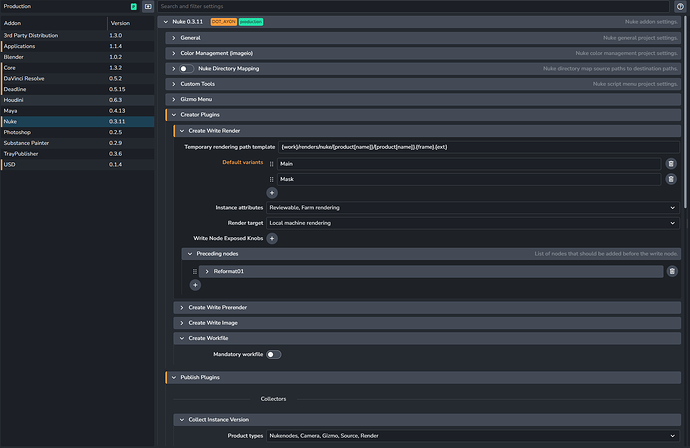Click the drag handle beside Main variant
The width and height of the screenshot is (690, 448).
(272, 163)
